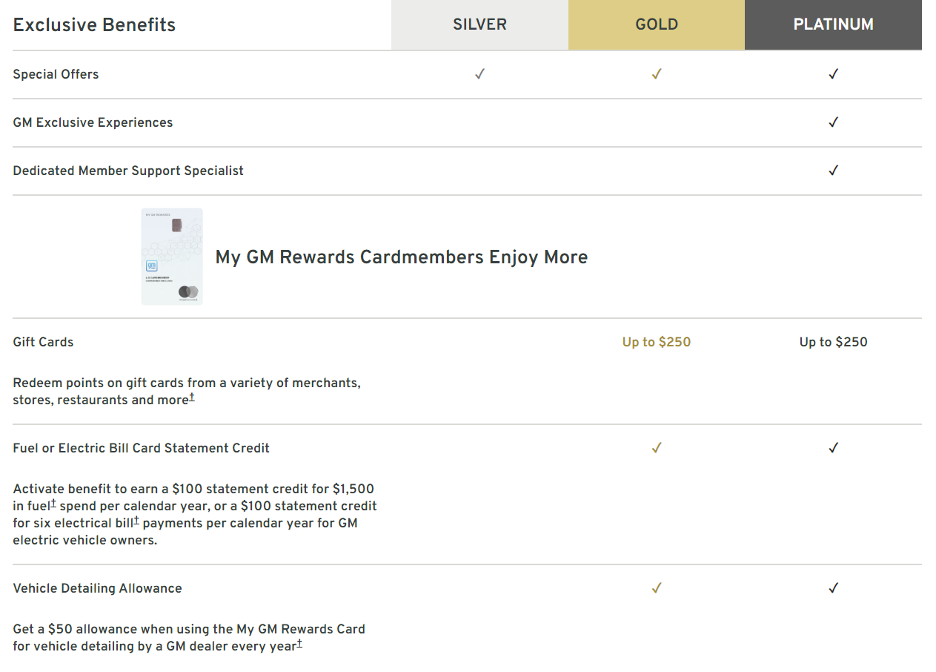The image size is (936, 672).
Task: Click the Gold 'Up to $250' gift card value
Action: tap(656, 342)
